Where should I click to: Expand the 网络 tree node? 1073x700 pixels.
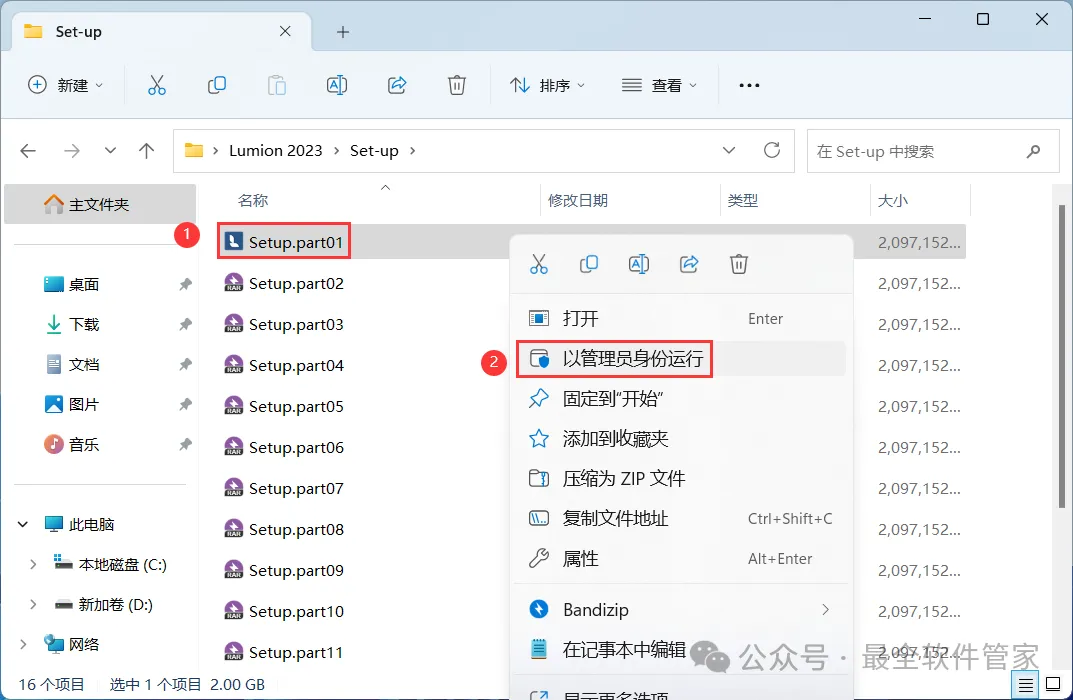point(23,644)
